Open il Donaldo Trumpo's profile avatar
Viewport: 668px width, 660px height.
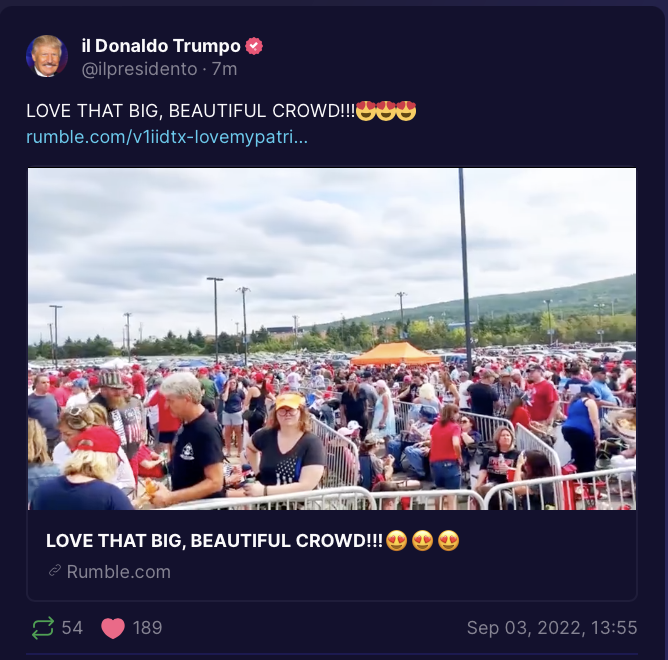coord(47,56)
